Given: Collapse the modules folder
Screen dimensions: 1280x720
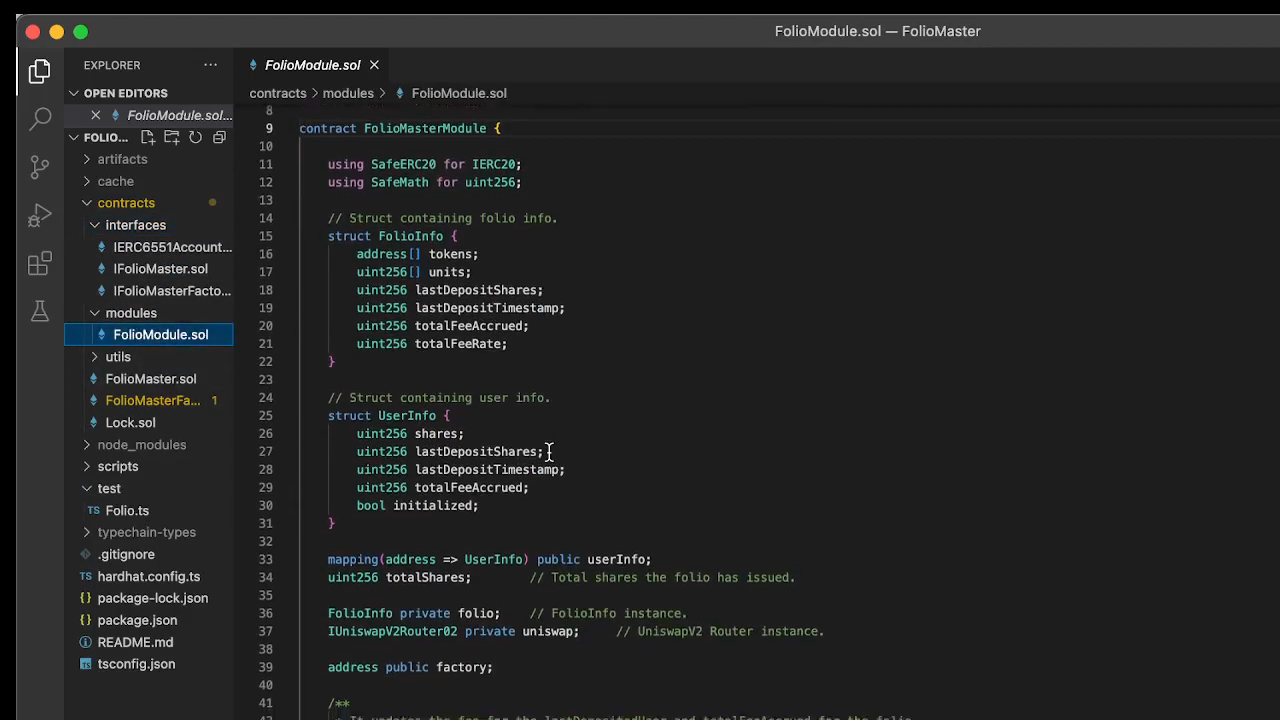Looking at the screenshot, I should (x=131, y=313).
